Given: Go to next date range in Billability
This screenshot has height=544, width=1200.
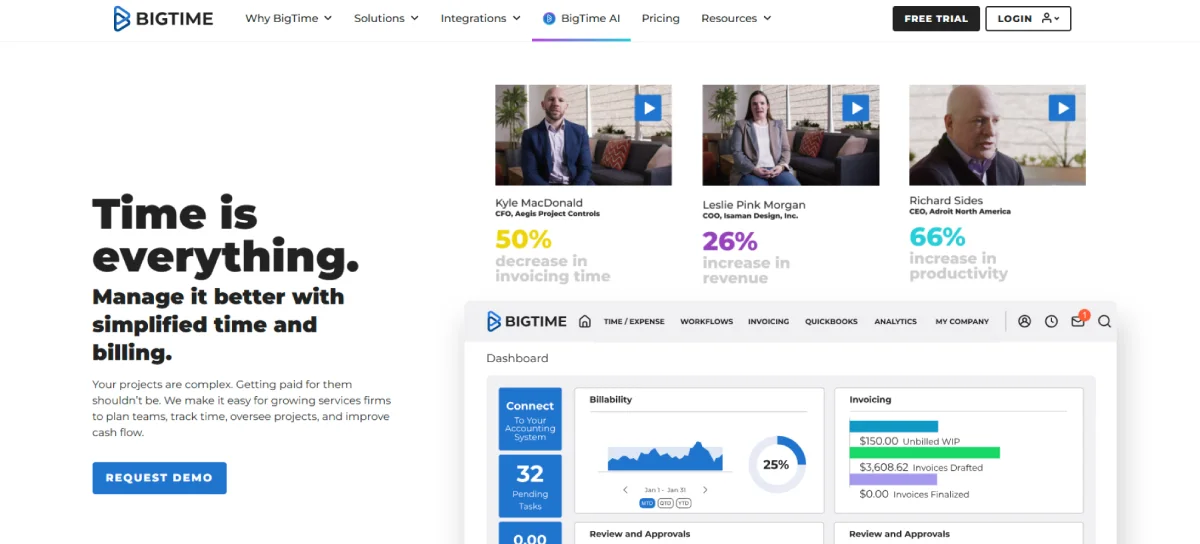Looking at the screenshot, I should (705, 490).
